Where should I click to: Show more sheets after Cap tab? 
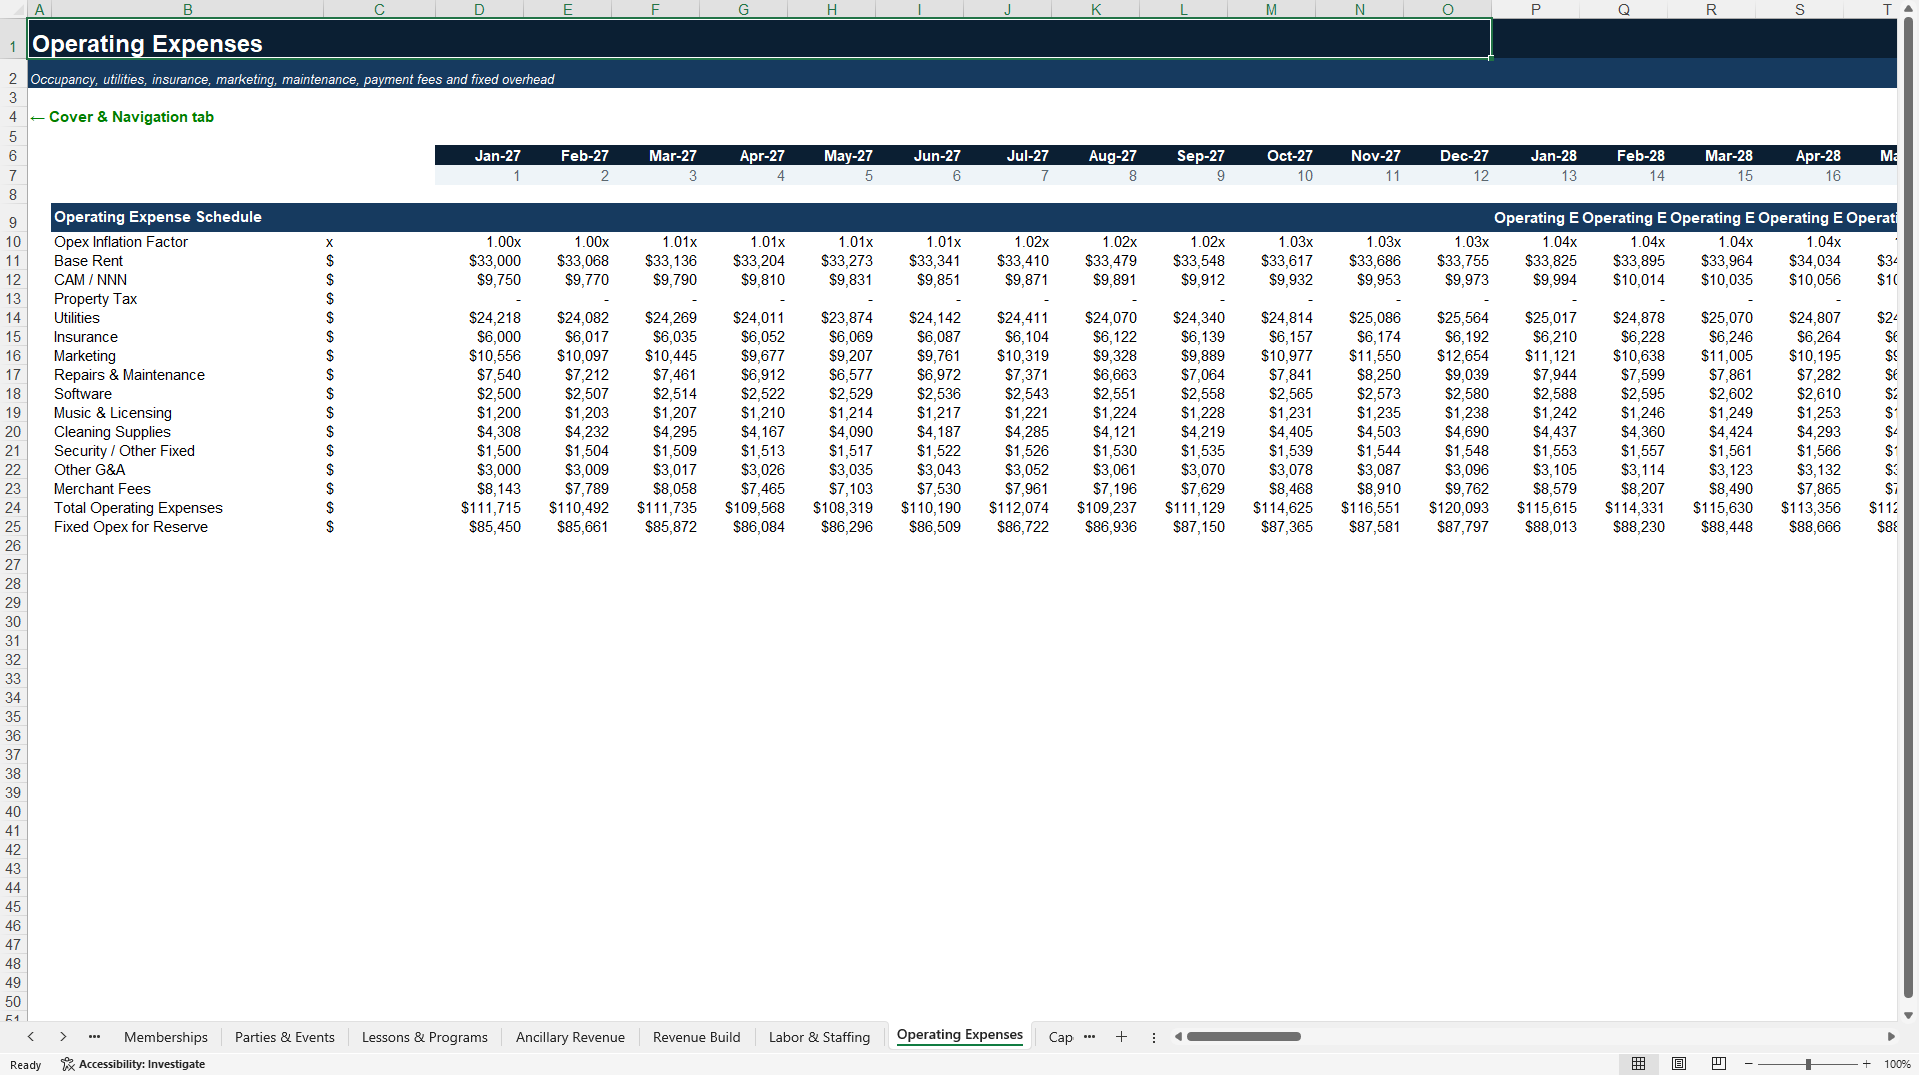click(x=1089, y=1037)
